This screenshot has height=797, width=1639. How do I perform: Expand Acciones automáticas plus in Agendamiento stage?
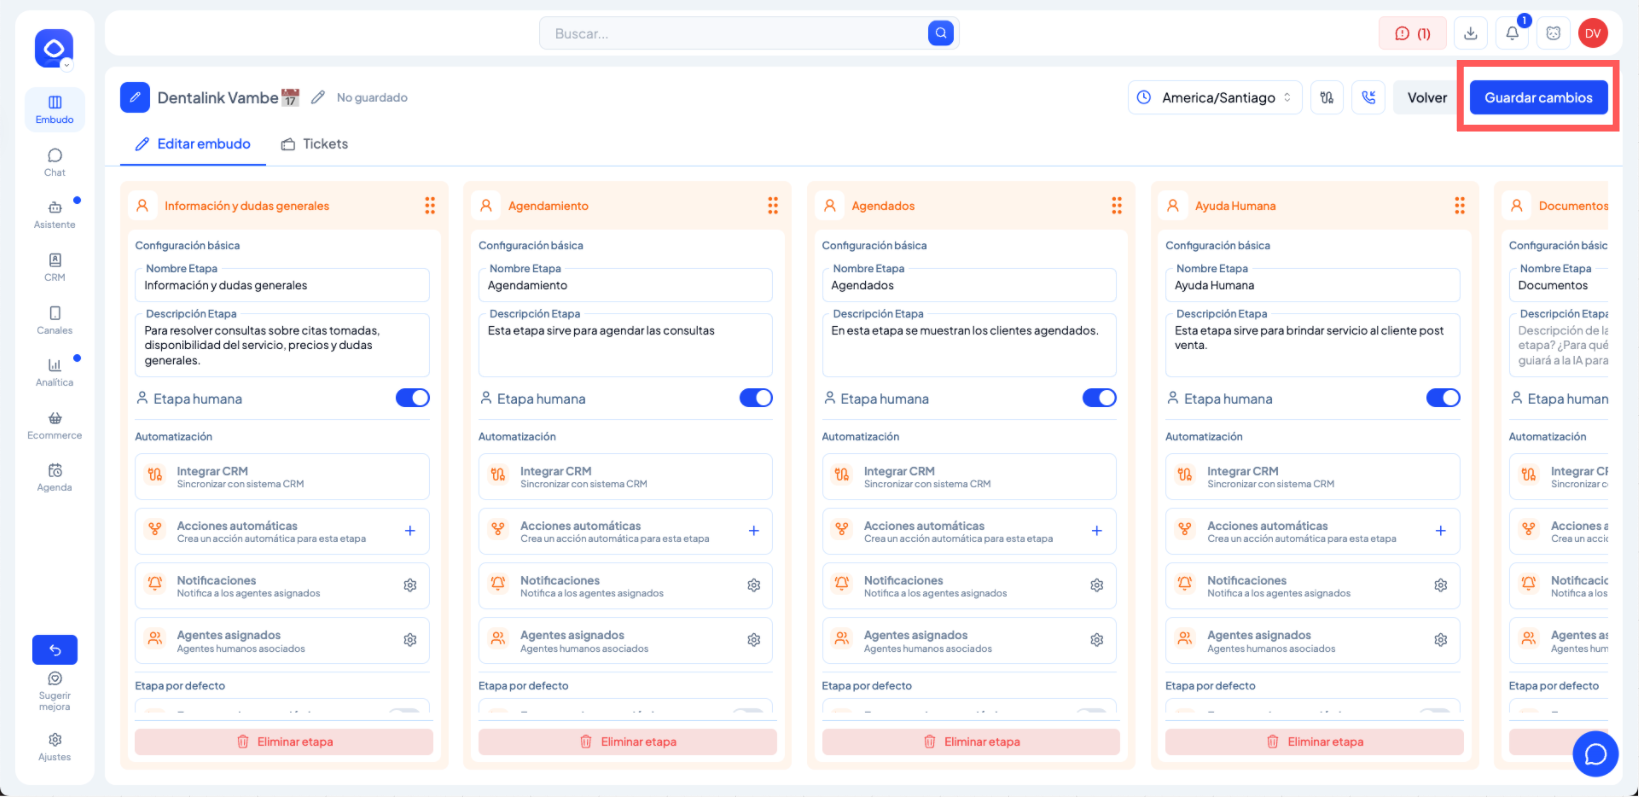pos(753,531)
